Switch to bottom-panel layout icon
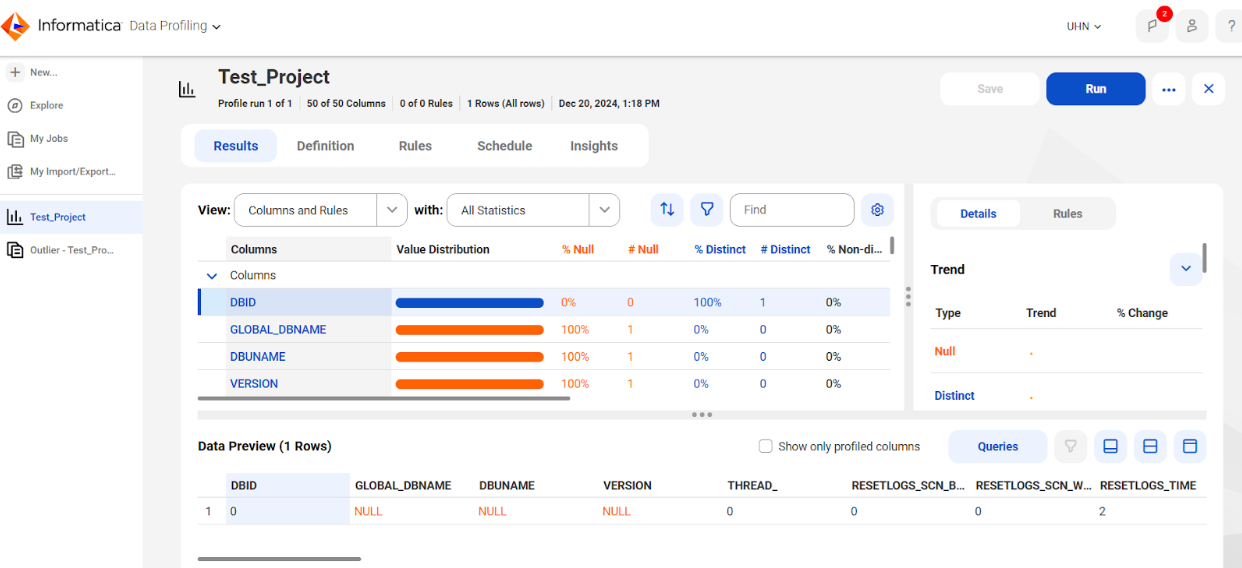 click(1110, 447)
